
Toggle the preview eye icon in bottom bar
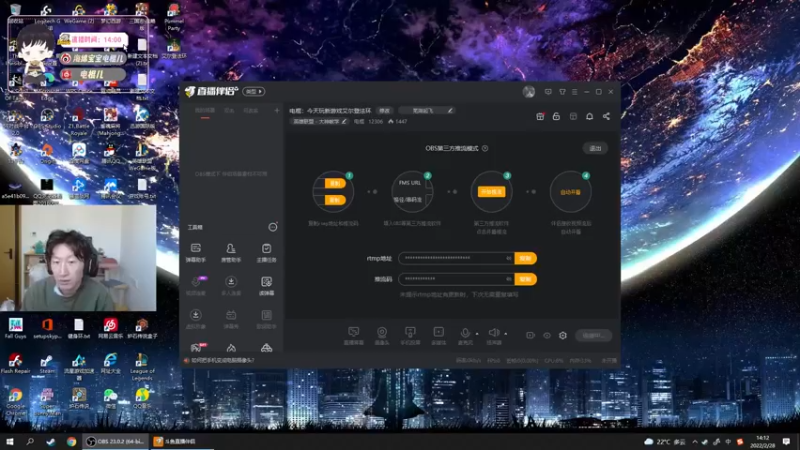pos(546,335)
